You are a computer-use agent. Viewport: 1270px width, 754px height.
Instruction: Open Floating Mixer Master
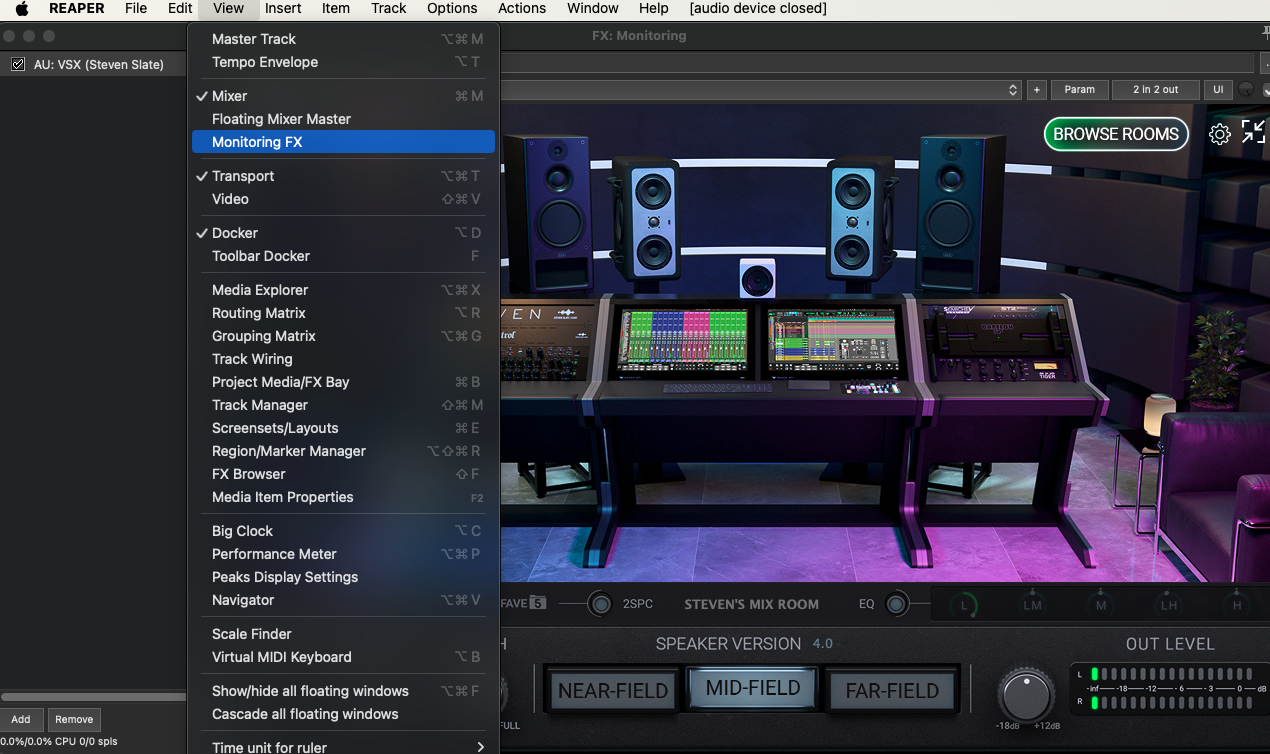pos(343,119)
